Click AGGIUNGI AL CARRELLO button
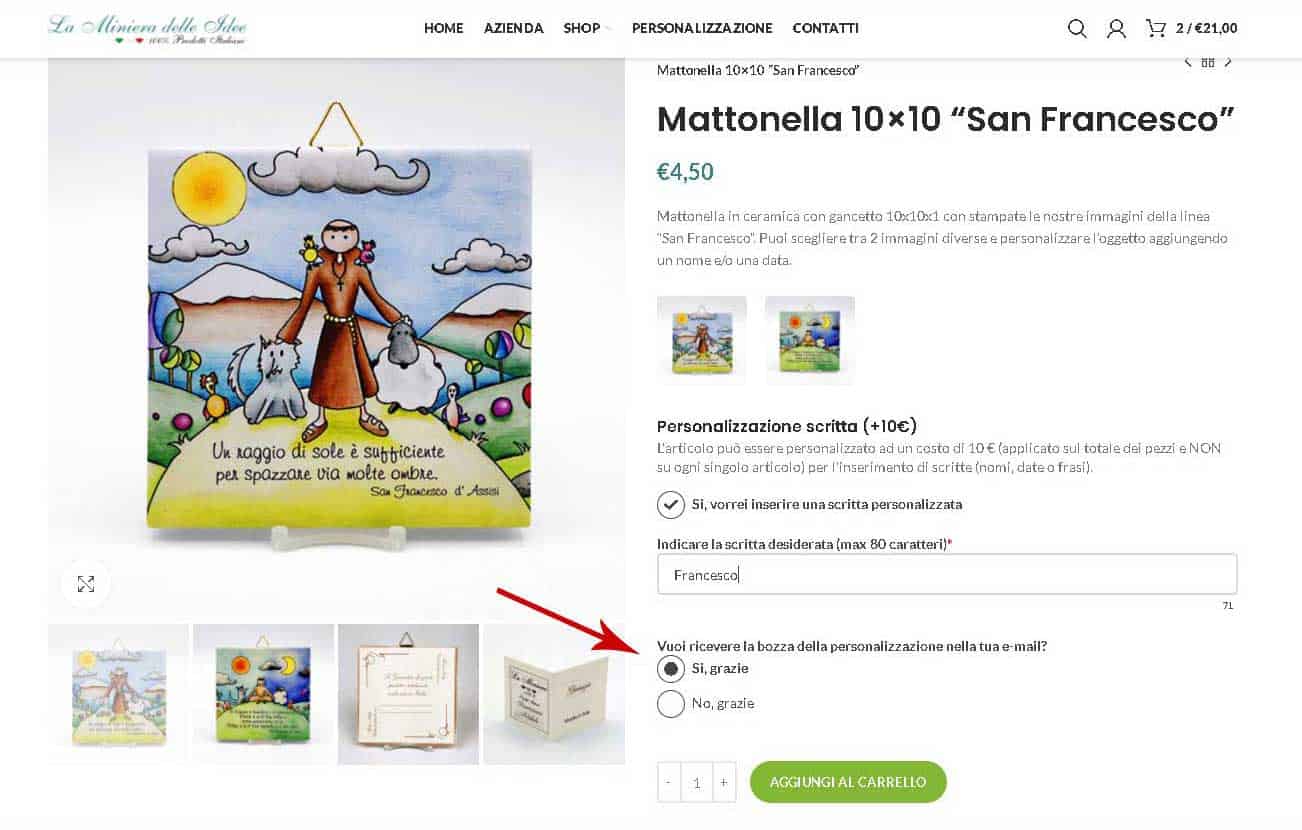The image size is (1302, 830). [848, 782]
